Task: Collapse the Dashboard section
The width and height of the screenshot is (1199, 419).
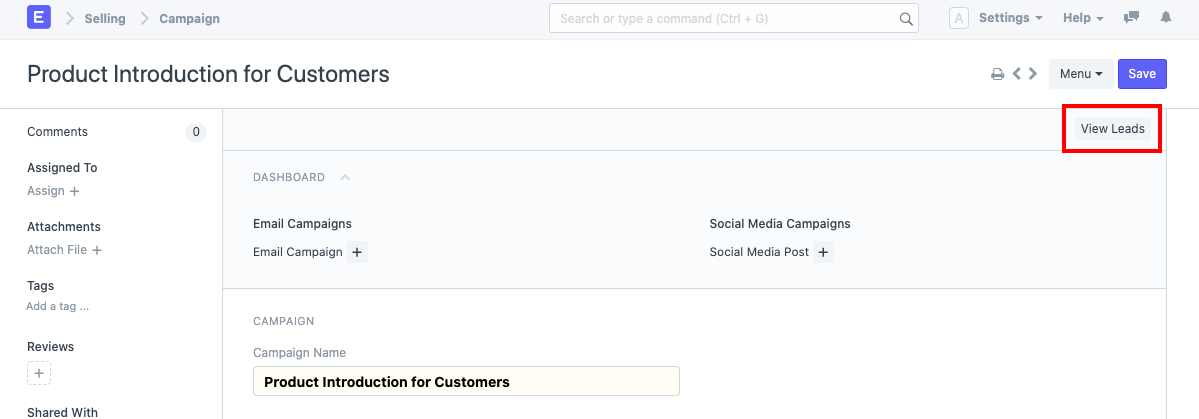Action: click(x=345, y=177)
